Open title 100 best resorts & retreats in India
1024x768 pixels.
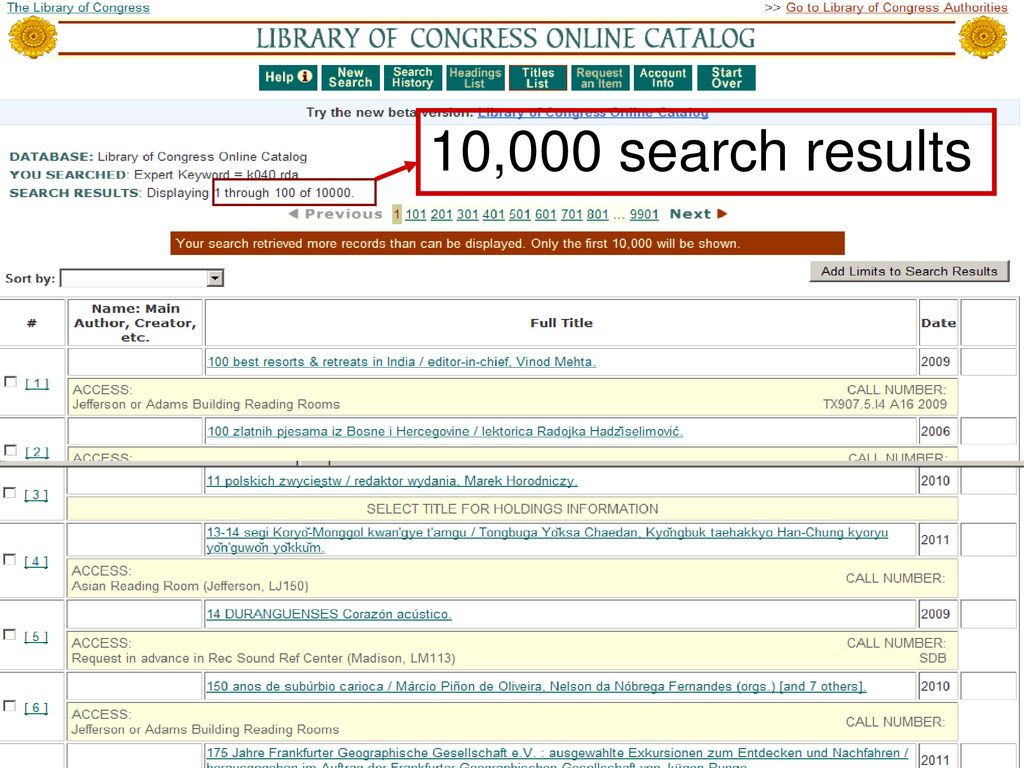click(x=402, y=362)
